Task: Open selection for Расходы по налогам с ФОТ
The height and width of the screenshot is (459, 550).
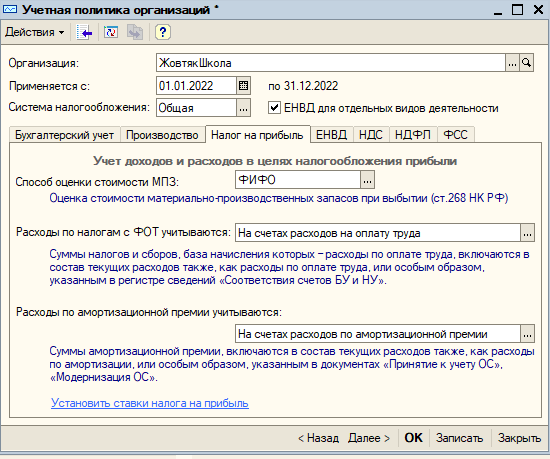Action: point(527,233)
